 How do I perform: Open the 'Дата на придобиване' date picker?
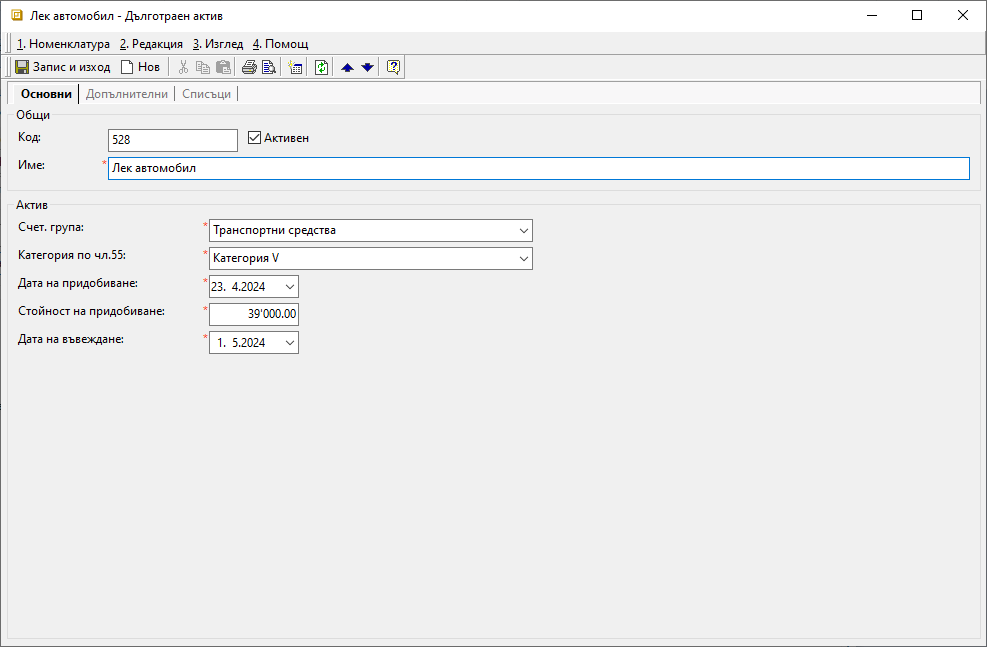click(290, 287)
